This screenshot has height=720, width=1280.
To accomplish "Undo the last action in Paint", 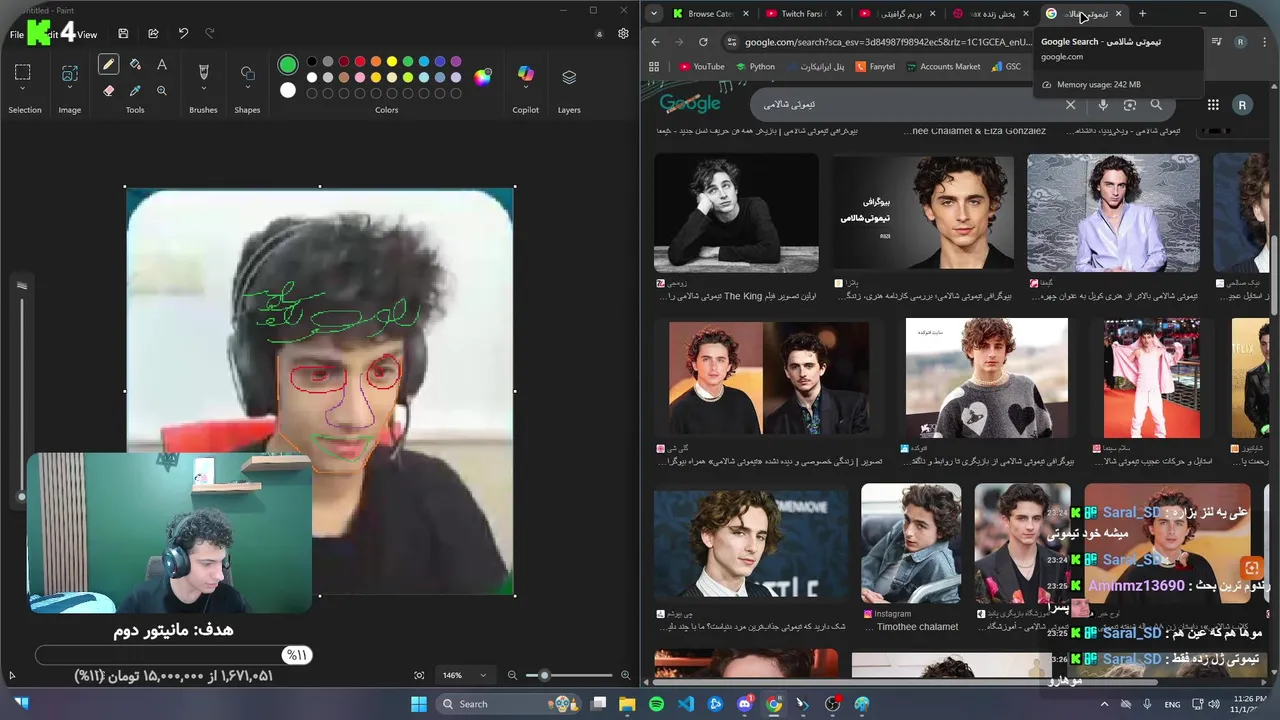I will click(183, 34).
